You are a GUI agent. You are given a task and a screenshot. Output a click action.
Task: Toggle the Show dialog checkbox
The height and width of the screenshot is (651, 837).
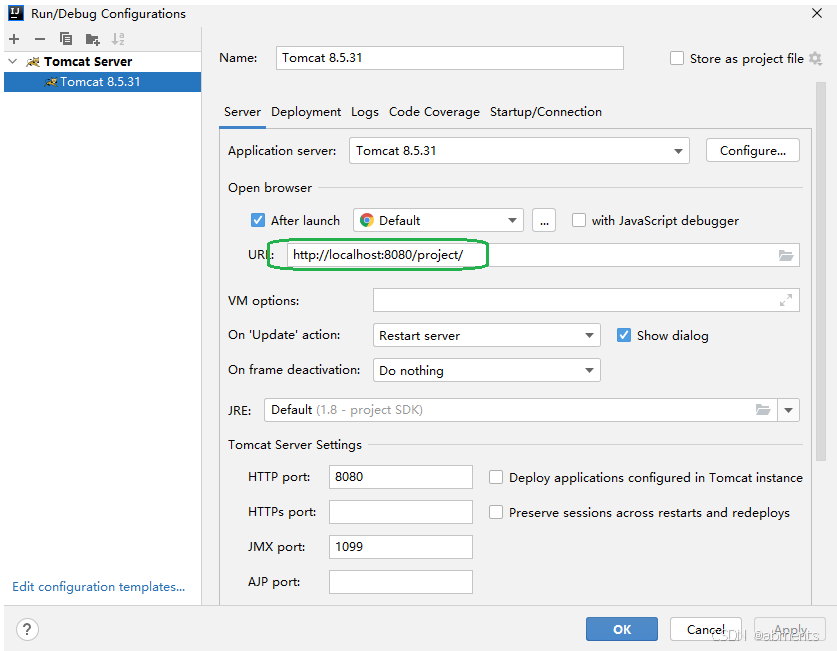point(624,335)
